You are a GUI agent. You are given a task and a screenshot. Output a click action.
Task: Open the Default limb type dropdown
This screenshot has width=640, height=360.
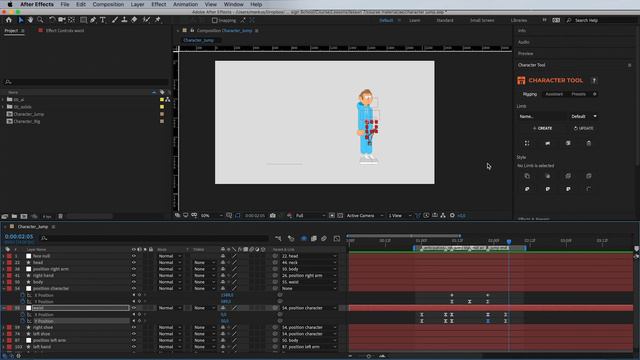point(584,116)
